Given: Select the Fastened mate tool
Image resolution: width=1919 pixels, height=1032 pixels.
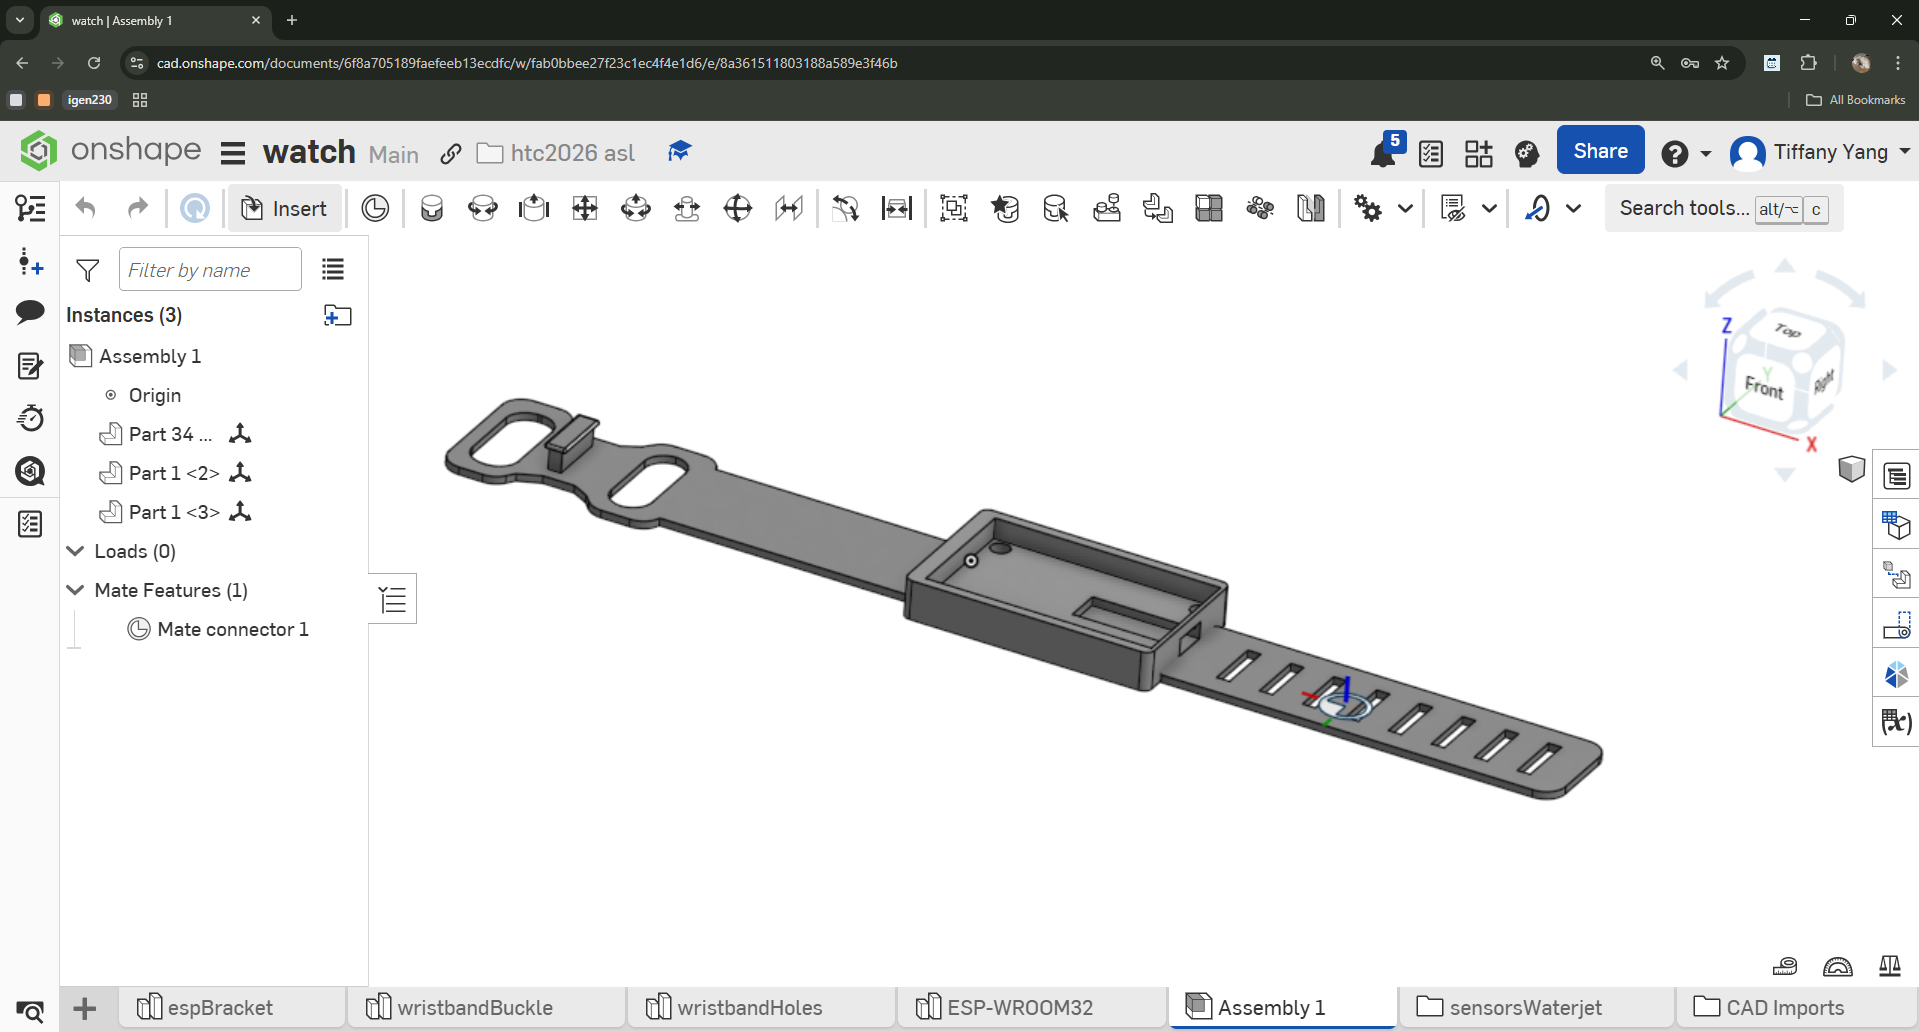Looking at the screenshot, I should pyautogui.click(x=432, y=209).
